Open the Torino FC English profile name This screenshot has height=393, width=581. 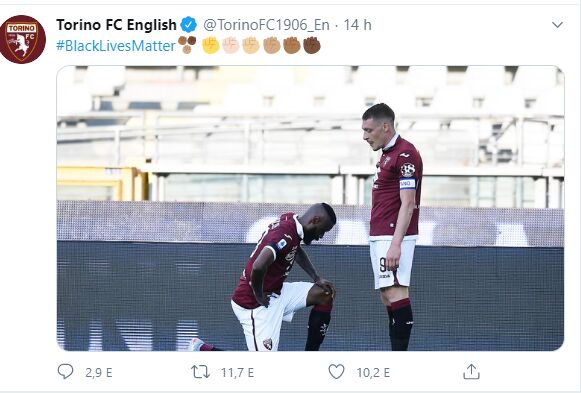(x=116, y=25)
